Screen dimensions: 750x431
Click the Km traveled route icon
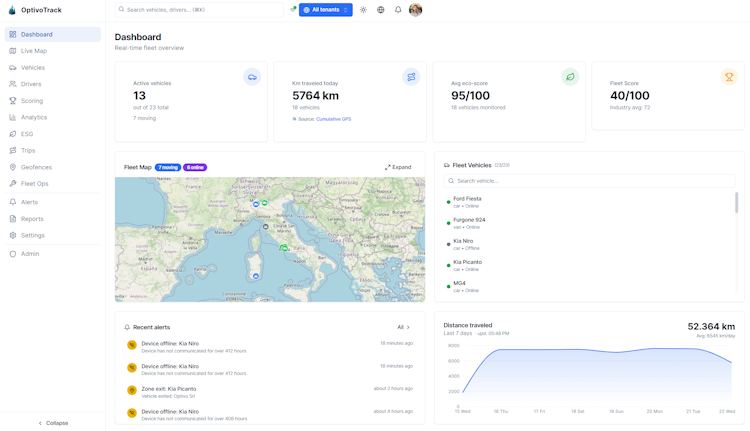click(411, 77)
